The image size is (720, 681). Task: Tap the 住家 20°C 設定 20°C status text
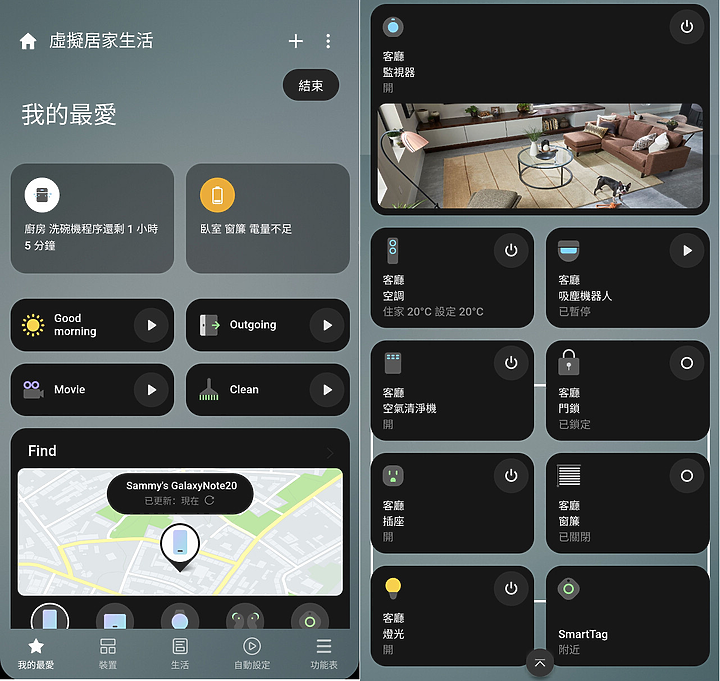click(x=433, y=312)
